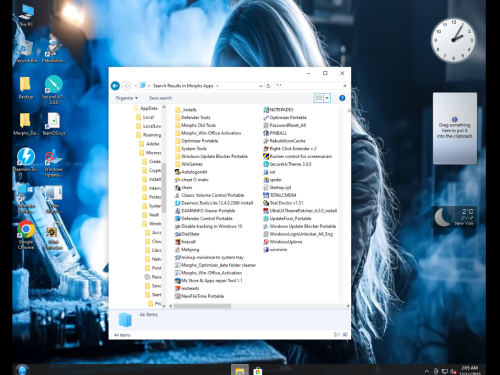Viewport: 500px width, 375px height.
Task: Open Microsoft Store from the taskbar
Action: pyautogui.click(x=258, y=371)
